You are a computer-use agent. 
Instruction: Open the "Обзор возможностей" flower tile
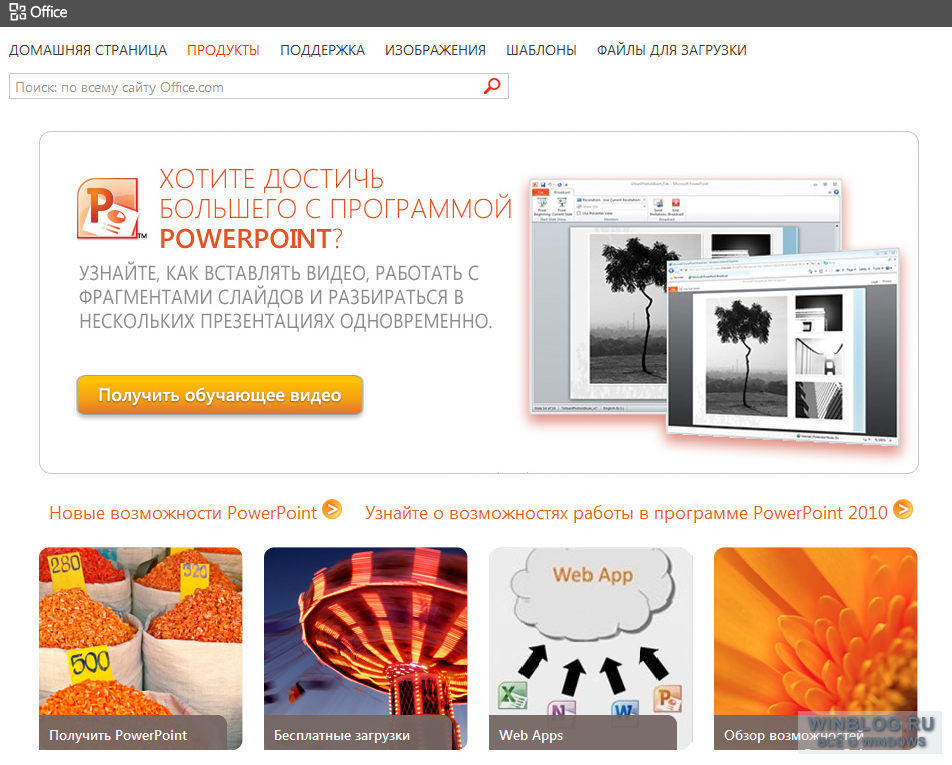(815, 648)
